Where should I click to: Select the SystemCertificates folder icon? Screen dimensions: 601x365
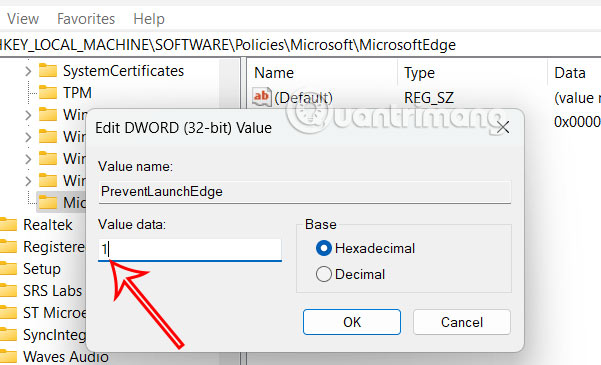click(x=48, y=71)
